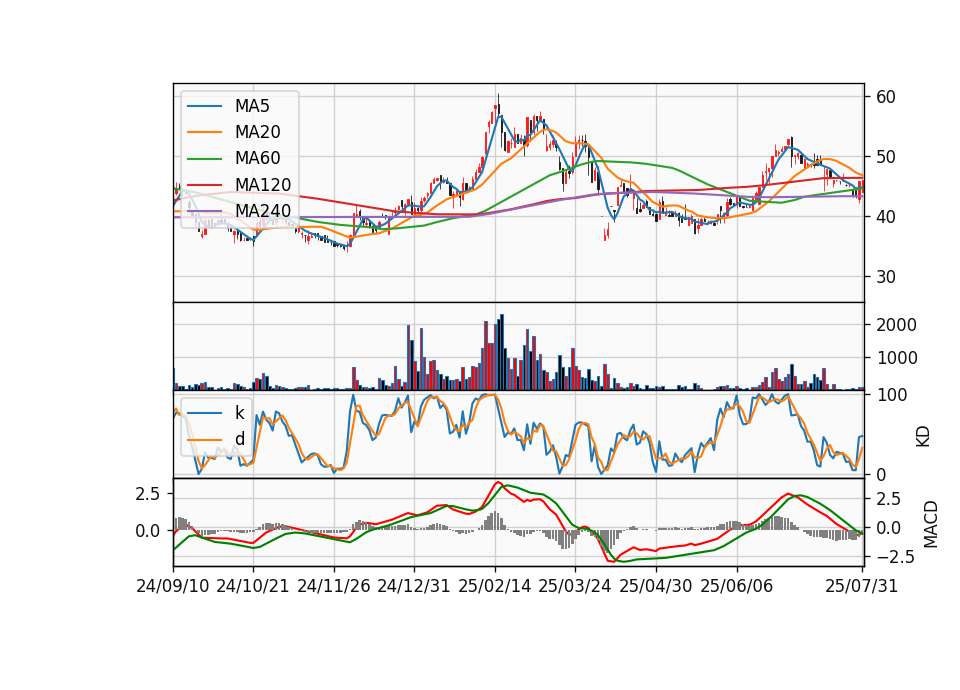
Task: Click the 24/09/10 date axis label
Action: 173,586
